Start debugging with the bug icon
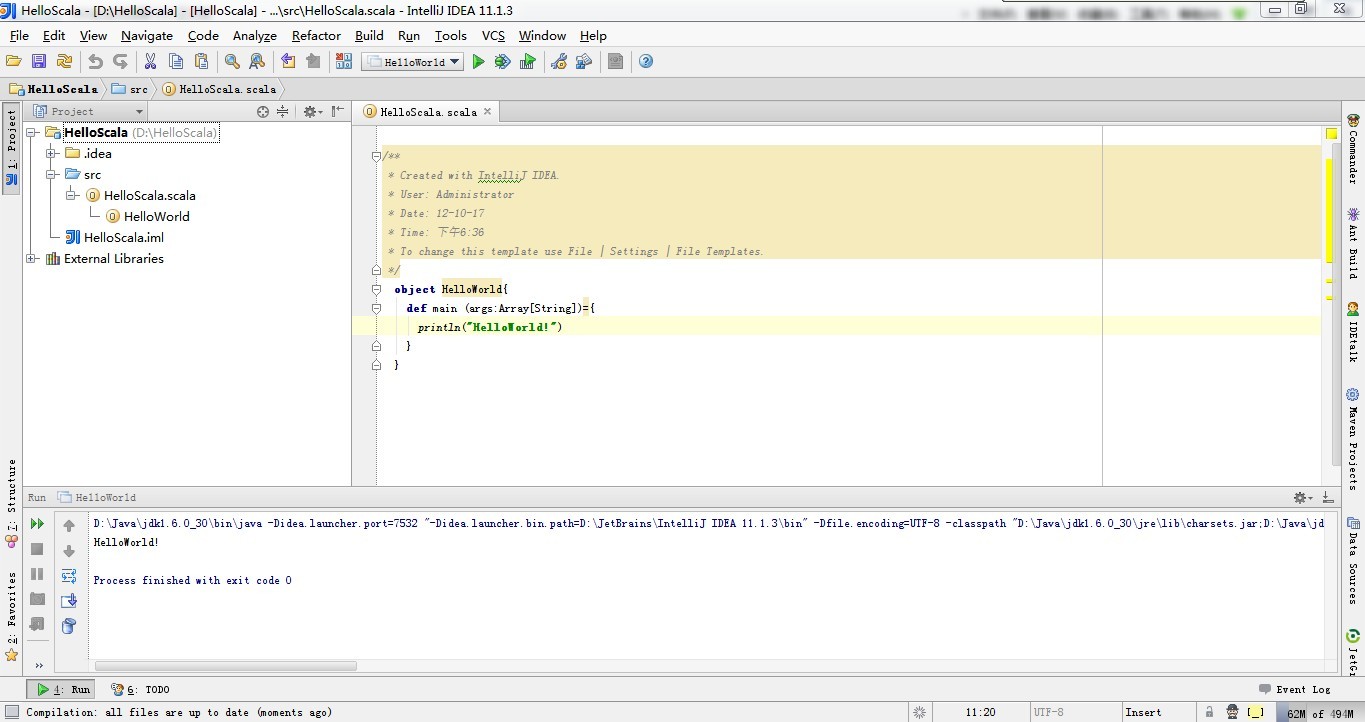The height and width of the screenshot is (722, 1365). [502, 62]
